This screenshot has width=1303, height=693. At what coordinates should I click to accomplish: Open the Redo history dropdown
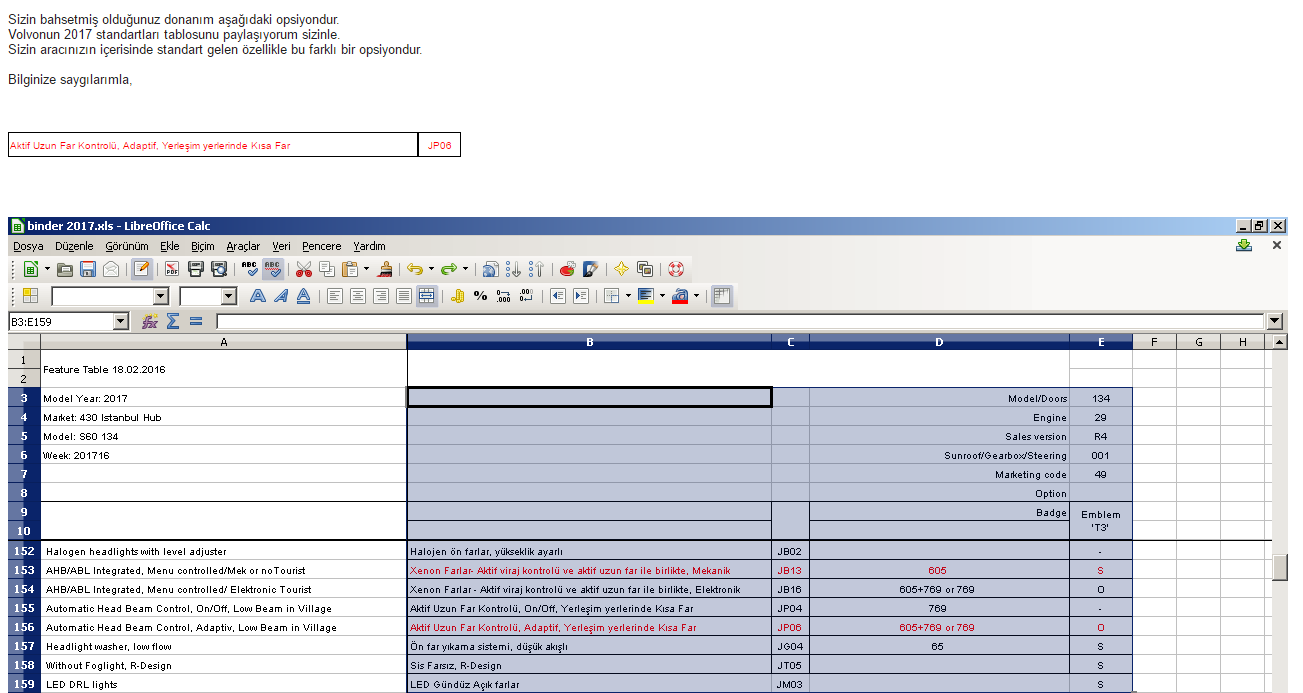click(465, 269)
